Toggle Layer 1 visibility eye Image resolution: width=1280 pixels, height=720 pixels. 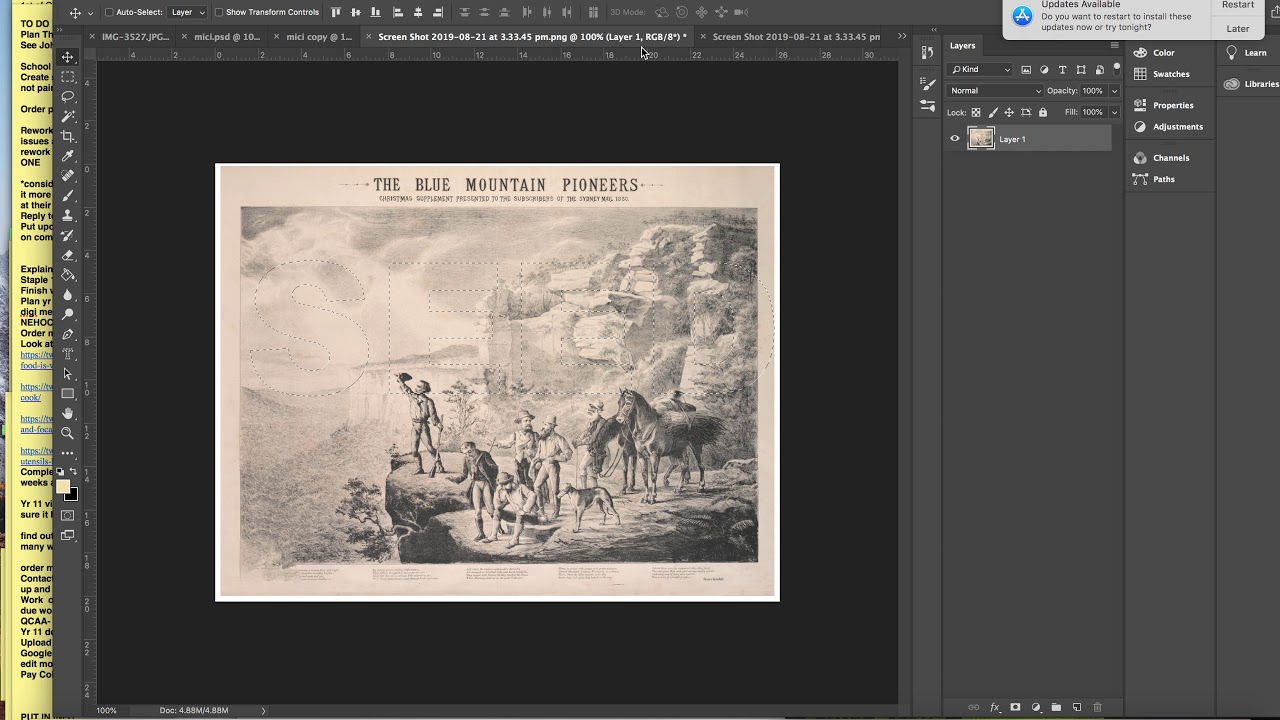coord(955,139)
